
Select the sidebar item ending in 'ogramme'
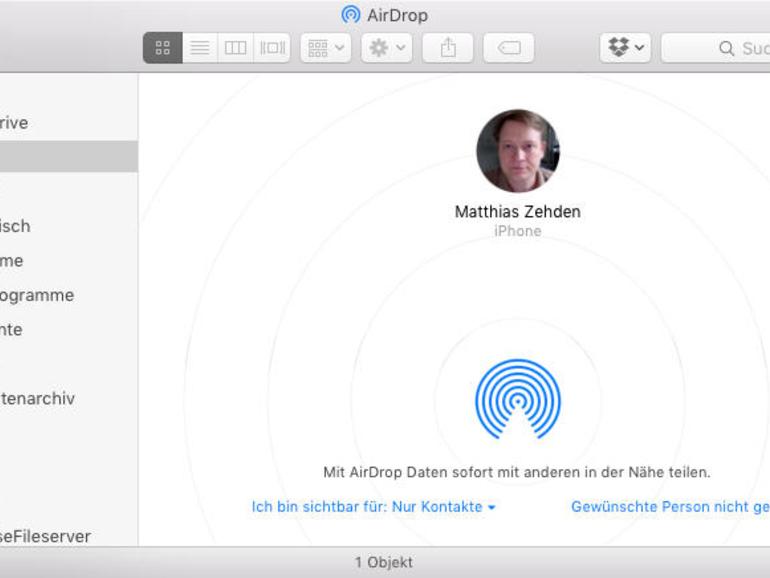(x=69, y=295)
